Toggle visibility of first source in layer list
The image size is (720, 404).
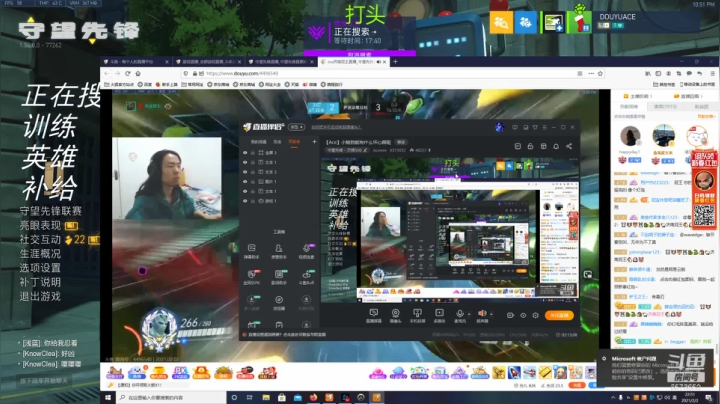(x=245, y=152)
